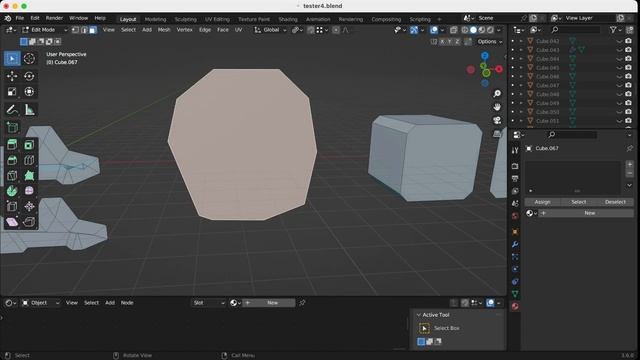The width and height of the screenshot is (640, 360).
Task: Switch to the Modeling workspace tab
Action: (x=155, y=19)
